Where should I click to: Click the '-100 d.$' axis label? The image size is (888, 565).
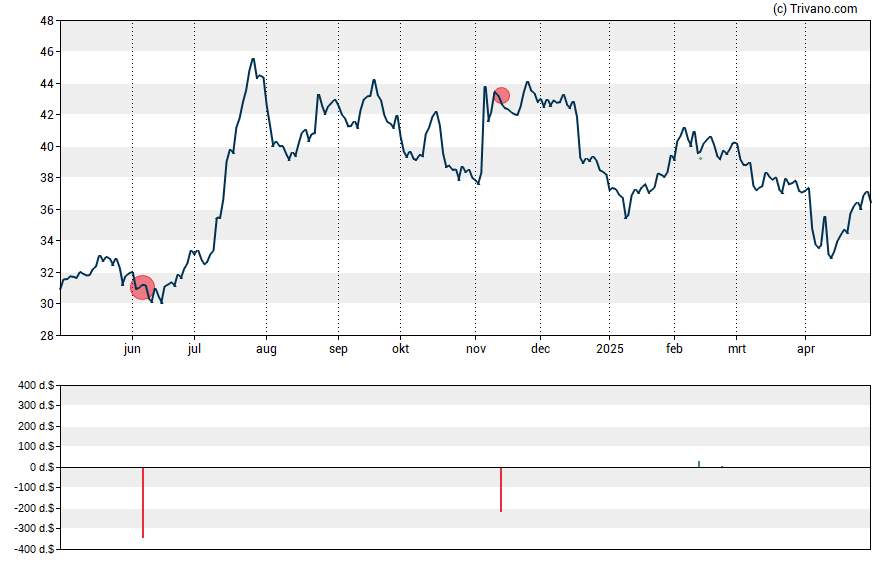pos(35,487)
